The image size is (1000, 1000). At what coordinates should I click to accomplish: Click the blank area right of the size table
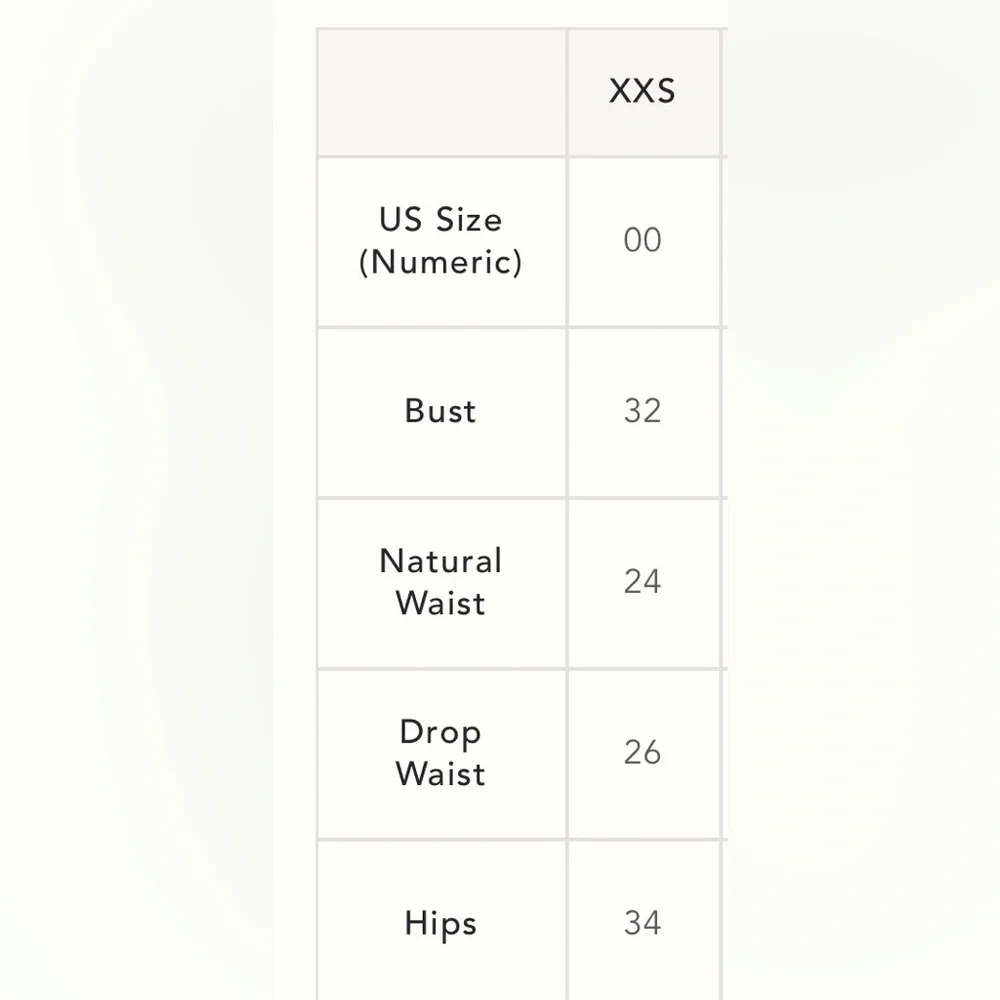(x=860, y=500)
